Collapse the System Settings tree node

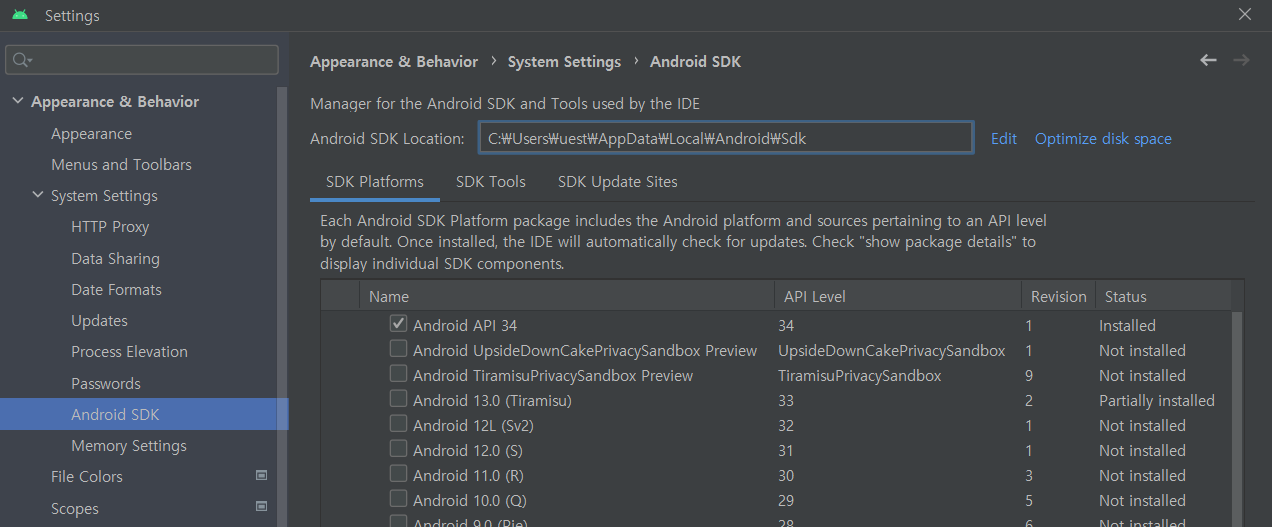(38, 196)
